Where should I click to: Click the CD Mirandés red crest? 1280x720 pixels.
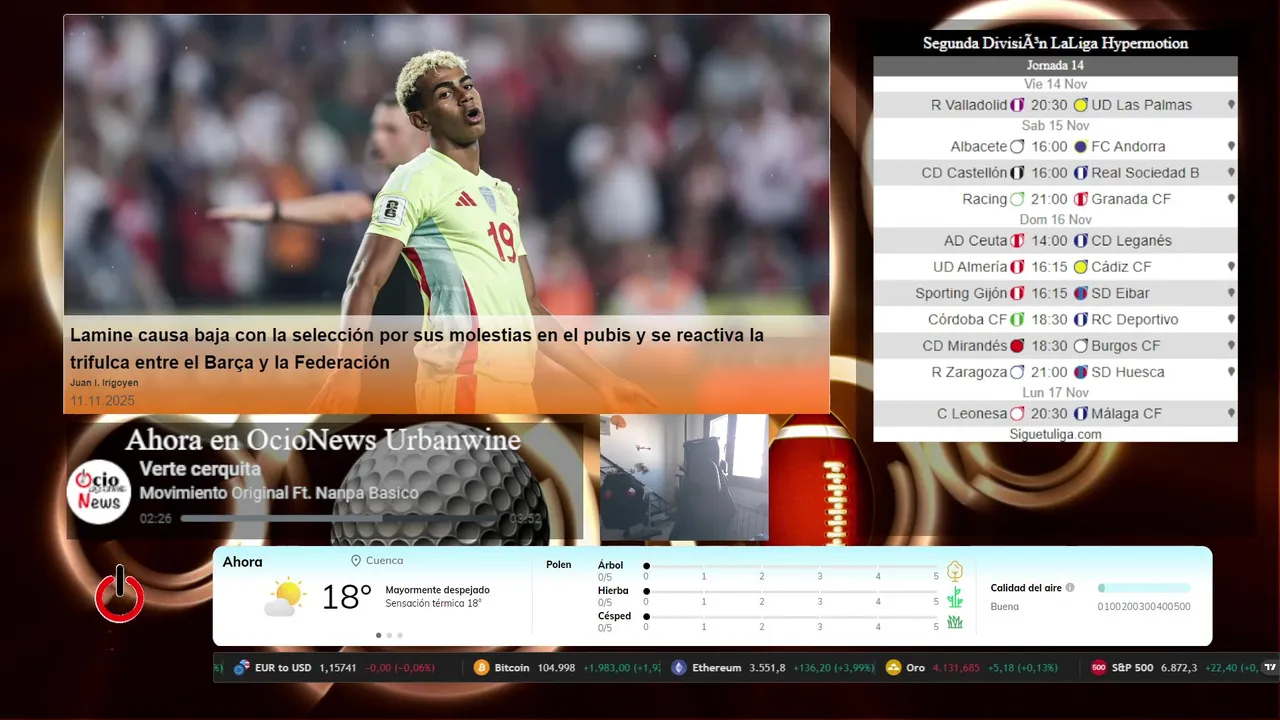1017,346
